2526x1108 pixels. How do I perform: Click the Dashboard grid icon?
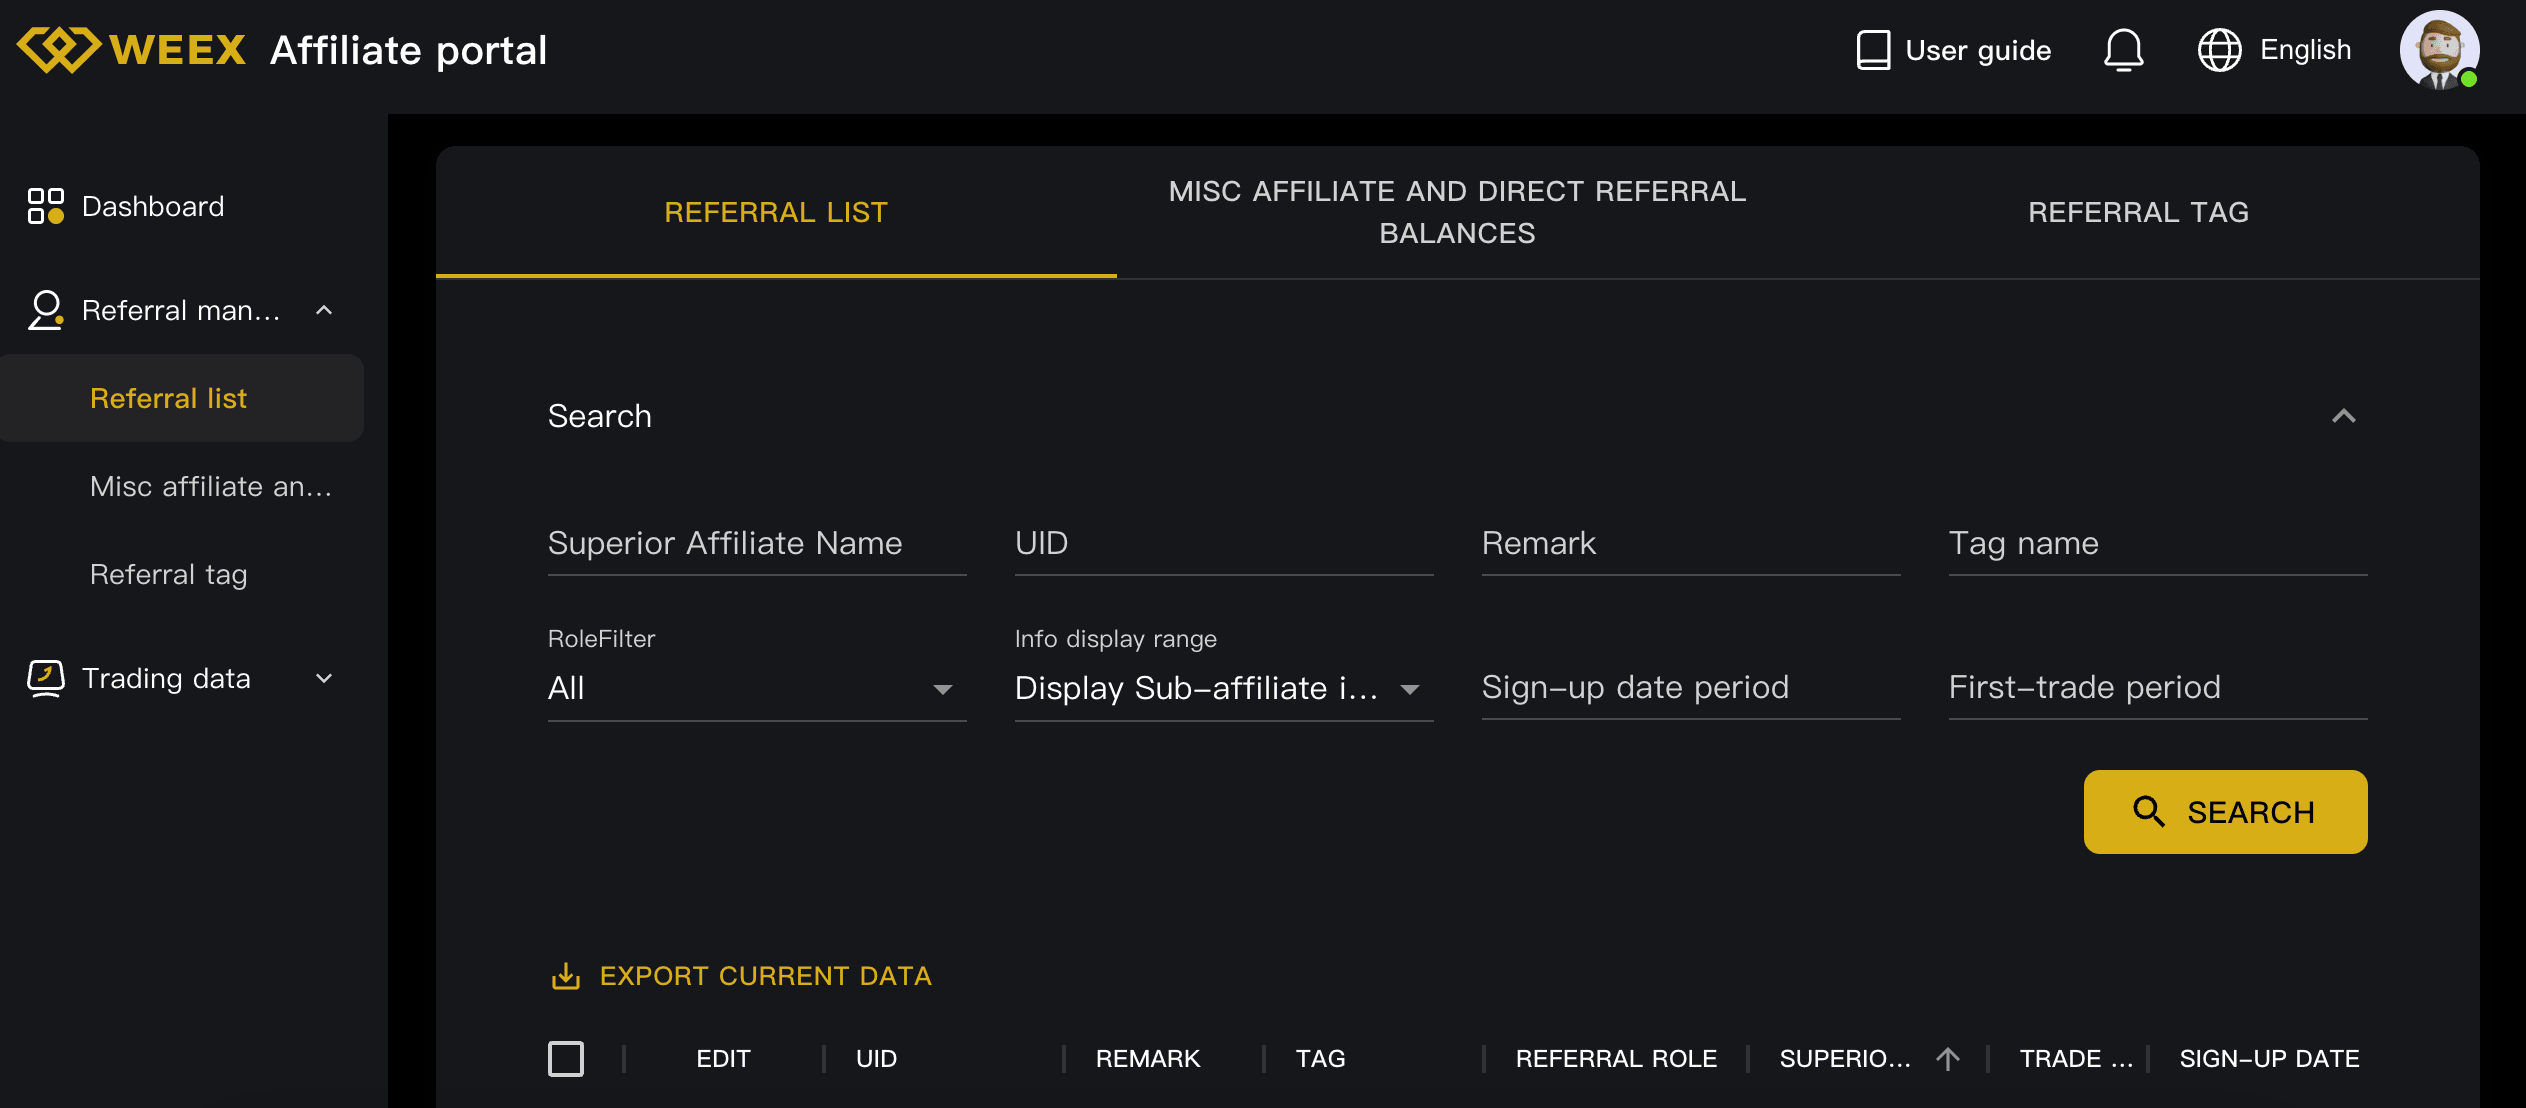46,206
